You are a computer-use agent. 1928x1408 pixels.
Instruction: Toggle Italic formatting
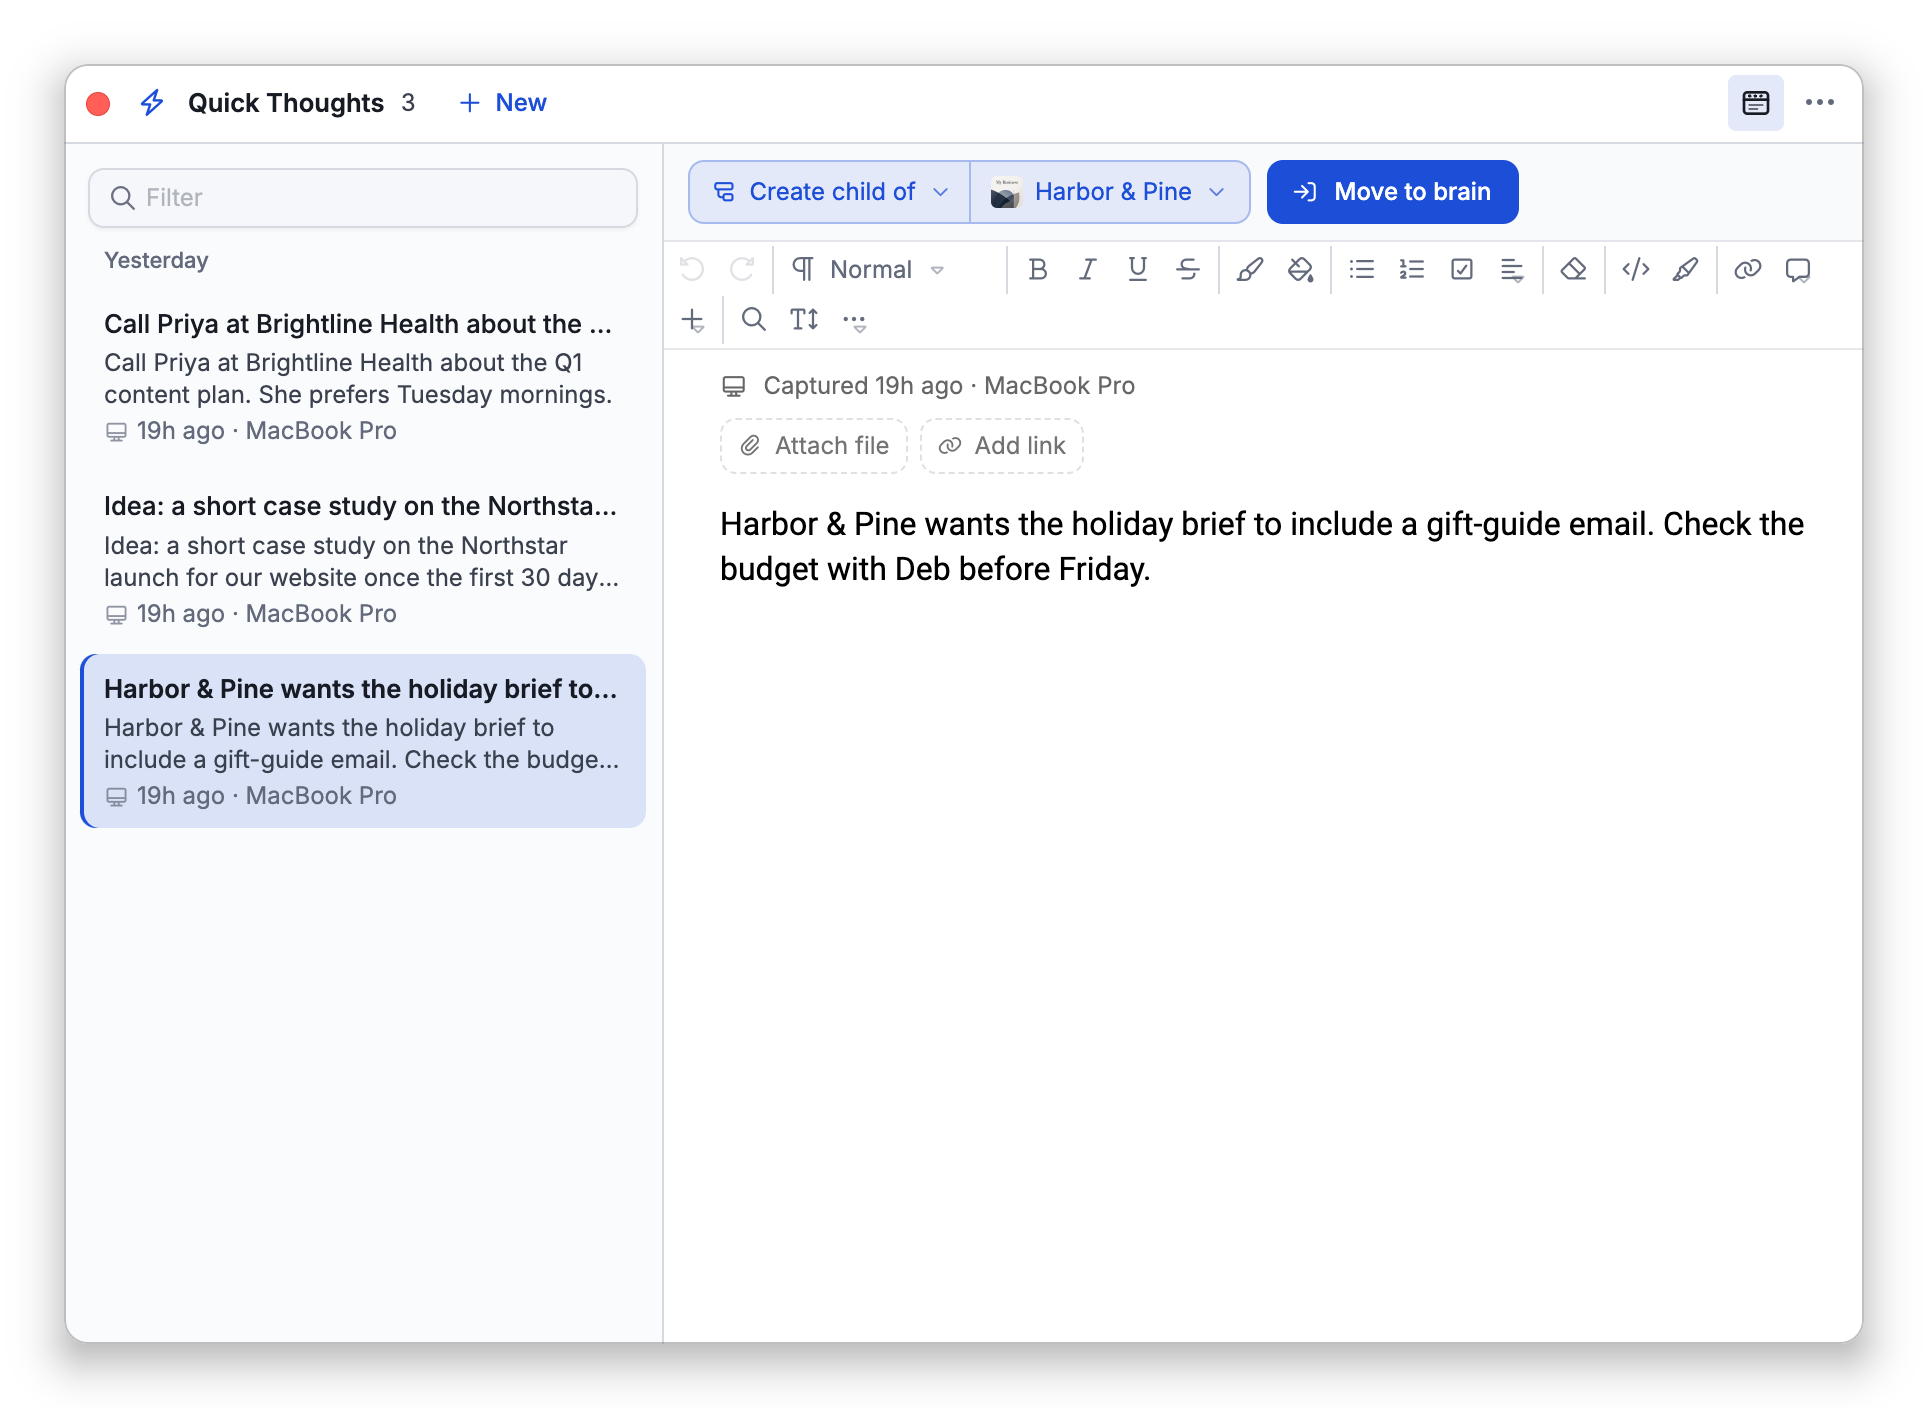pyautogui.click(x=1087, y=269)
